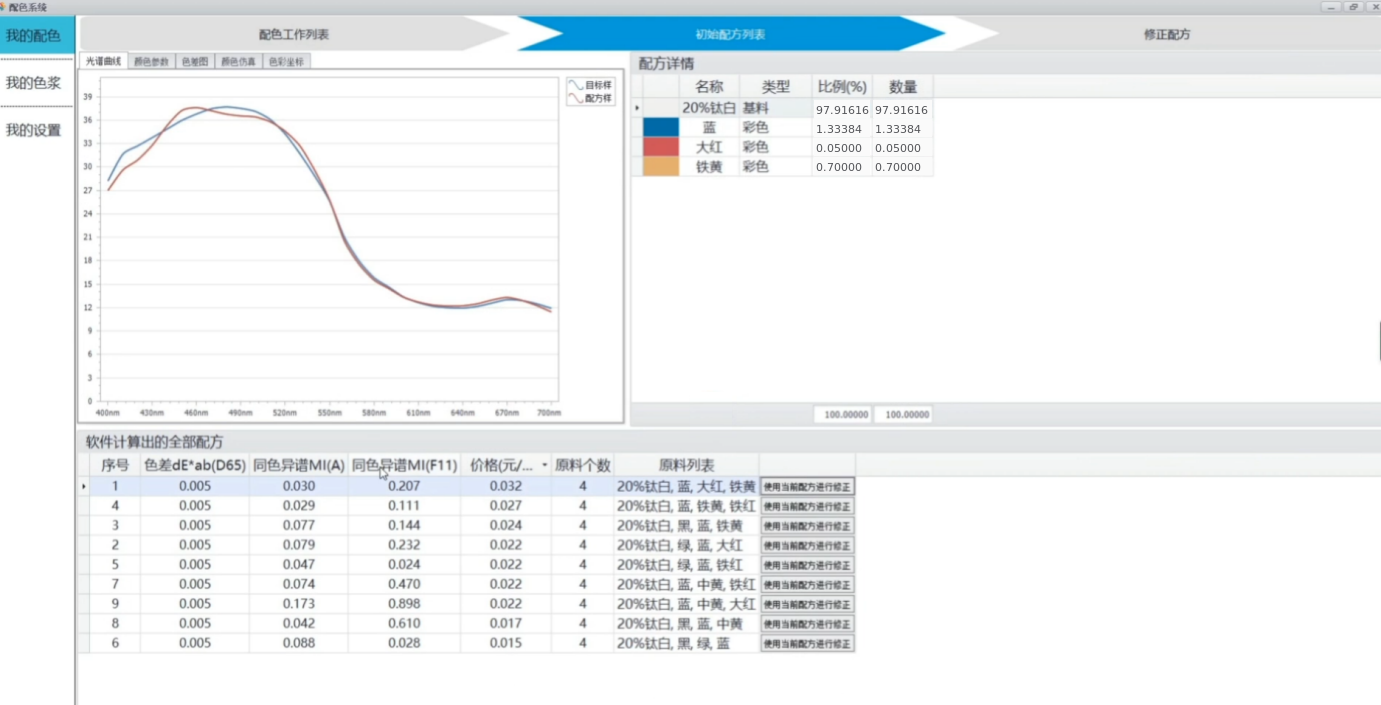Viewport: 1381px width, 705px height.
Task: Select formula 1 row indicator arrow
Action: pyautogui.click(x=84, y=487)
